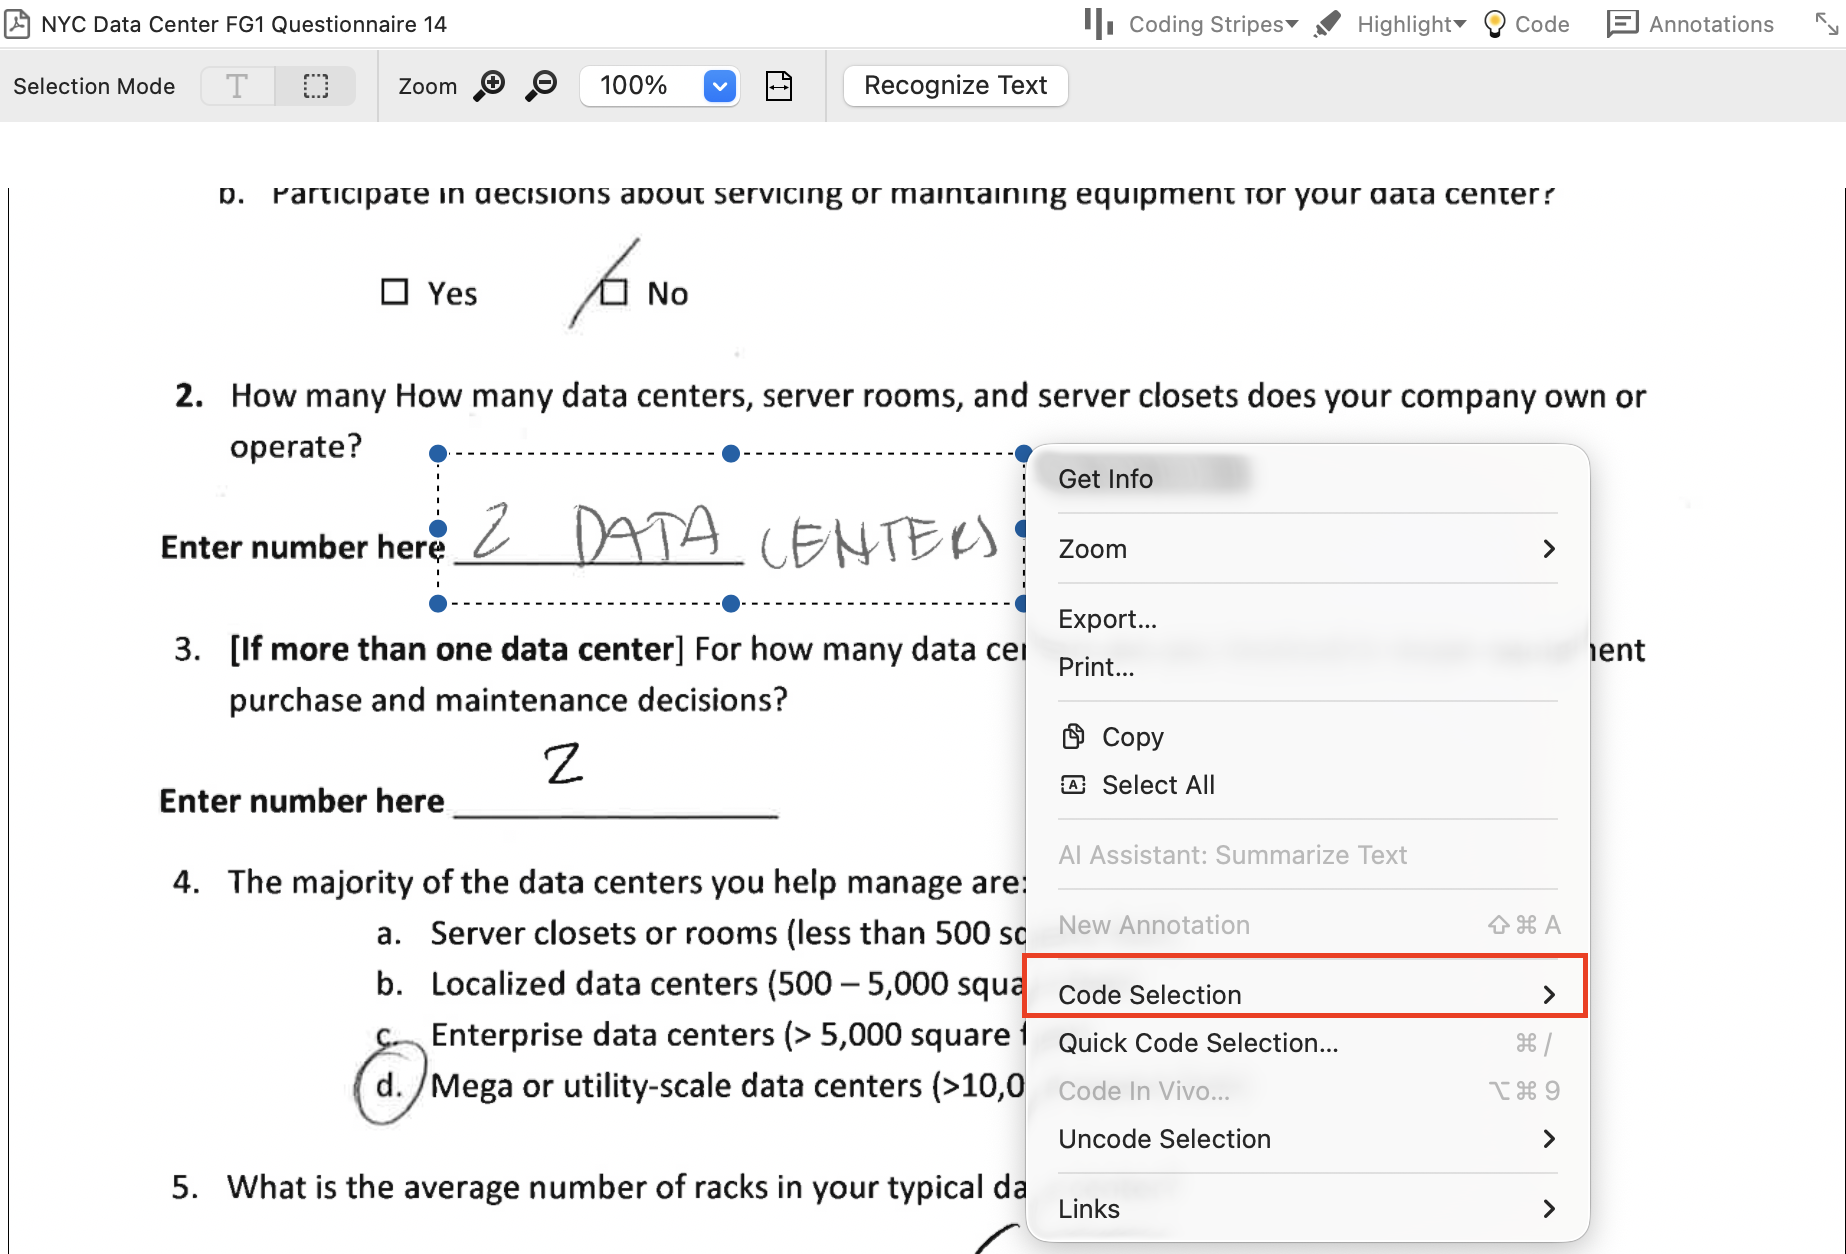1846x1254 pixels.
Task: Click the No checkbox in the questionnaire
Action: click(x=614, y=292)
